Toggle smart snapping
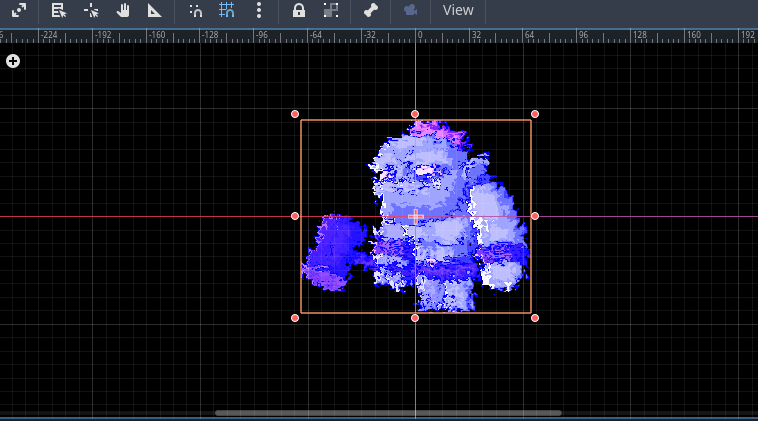 click(195, 10)
